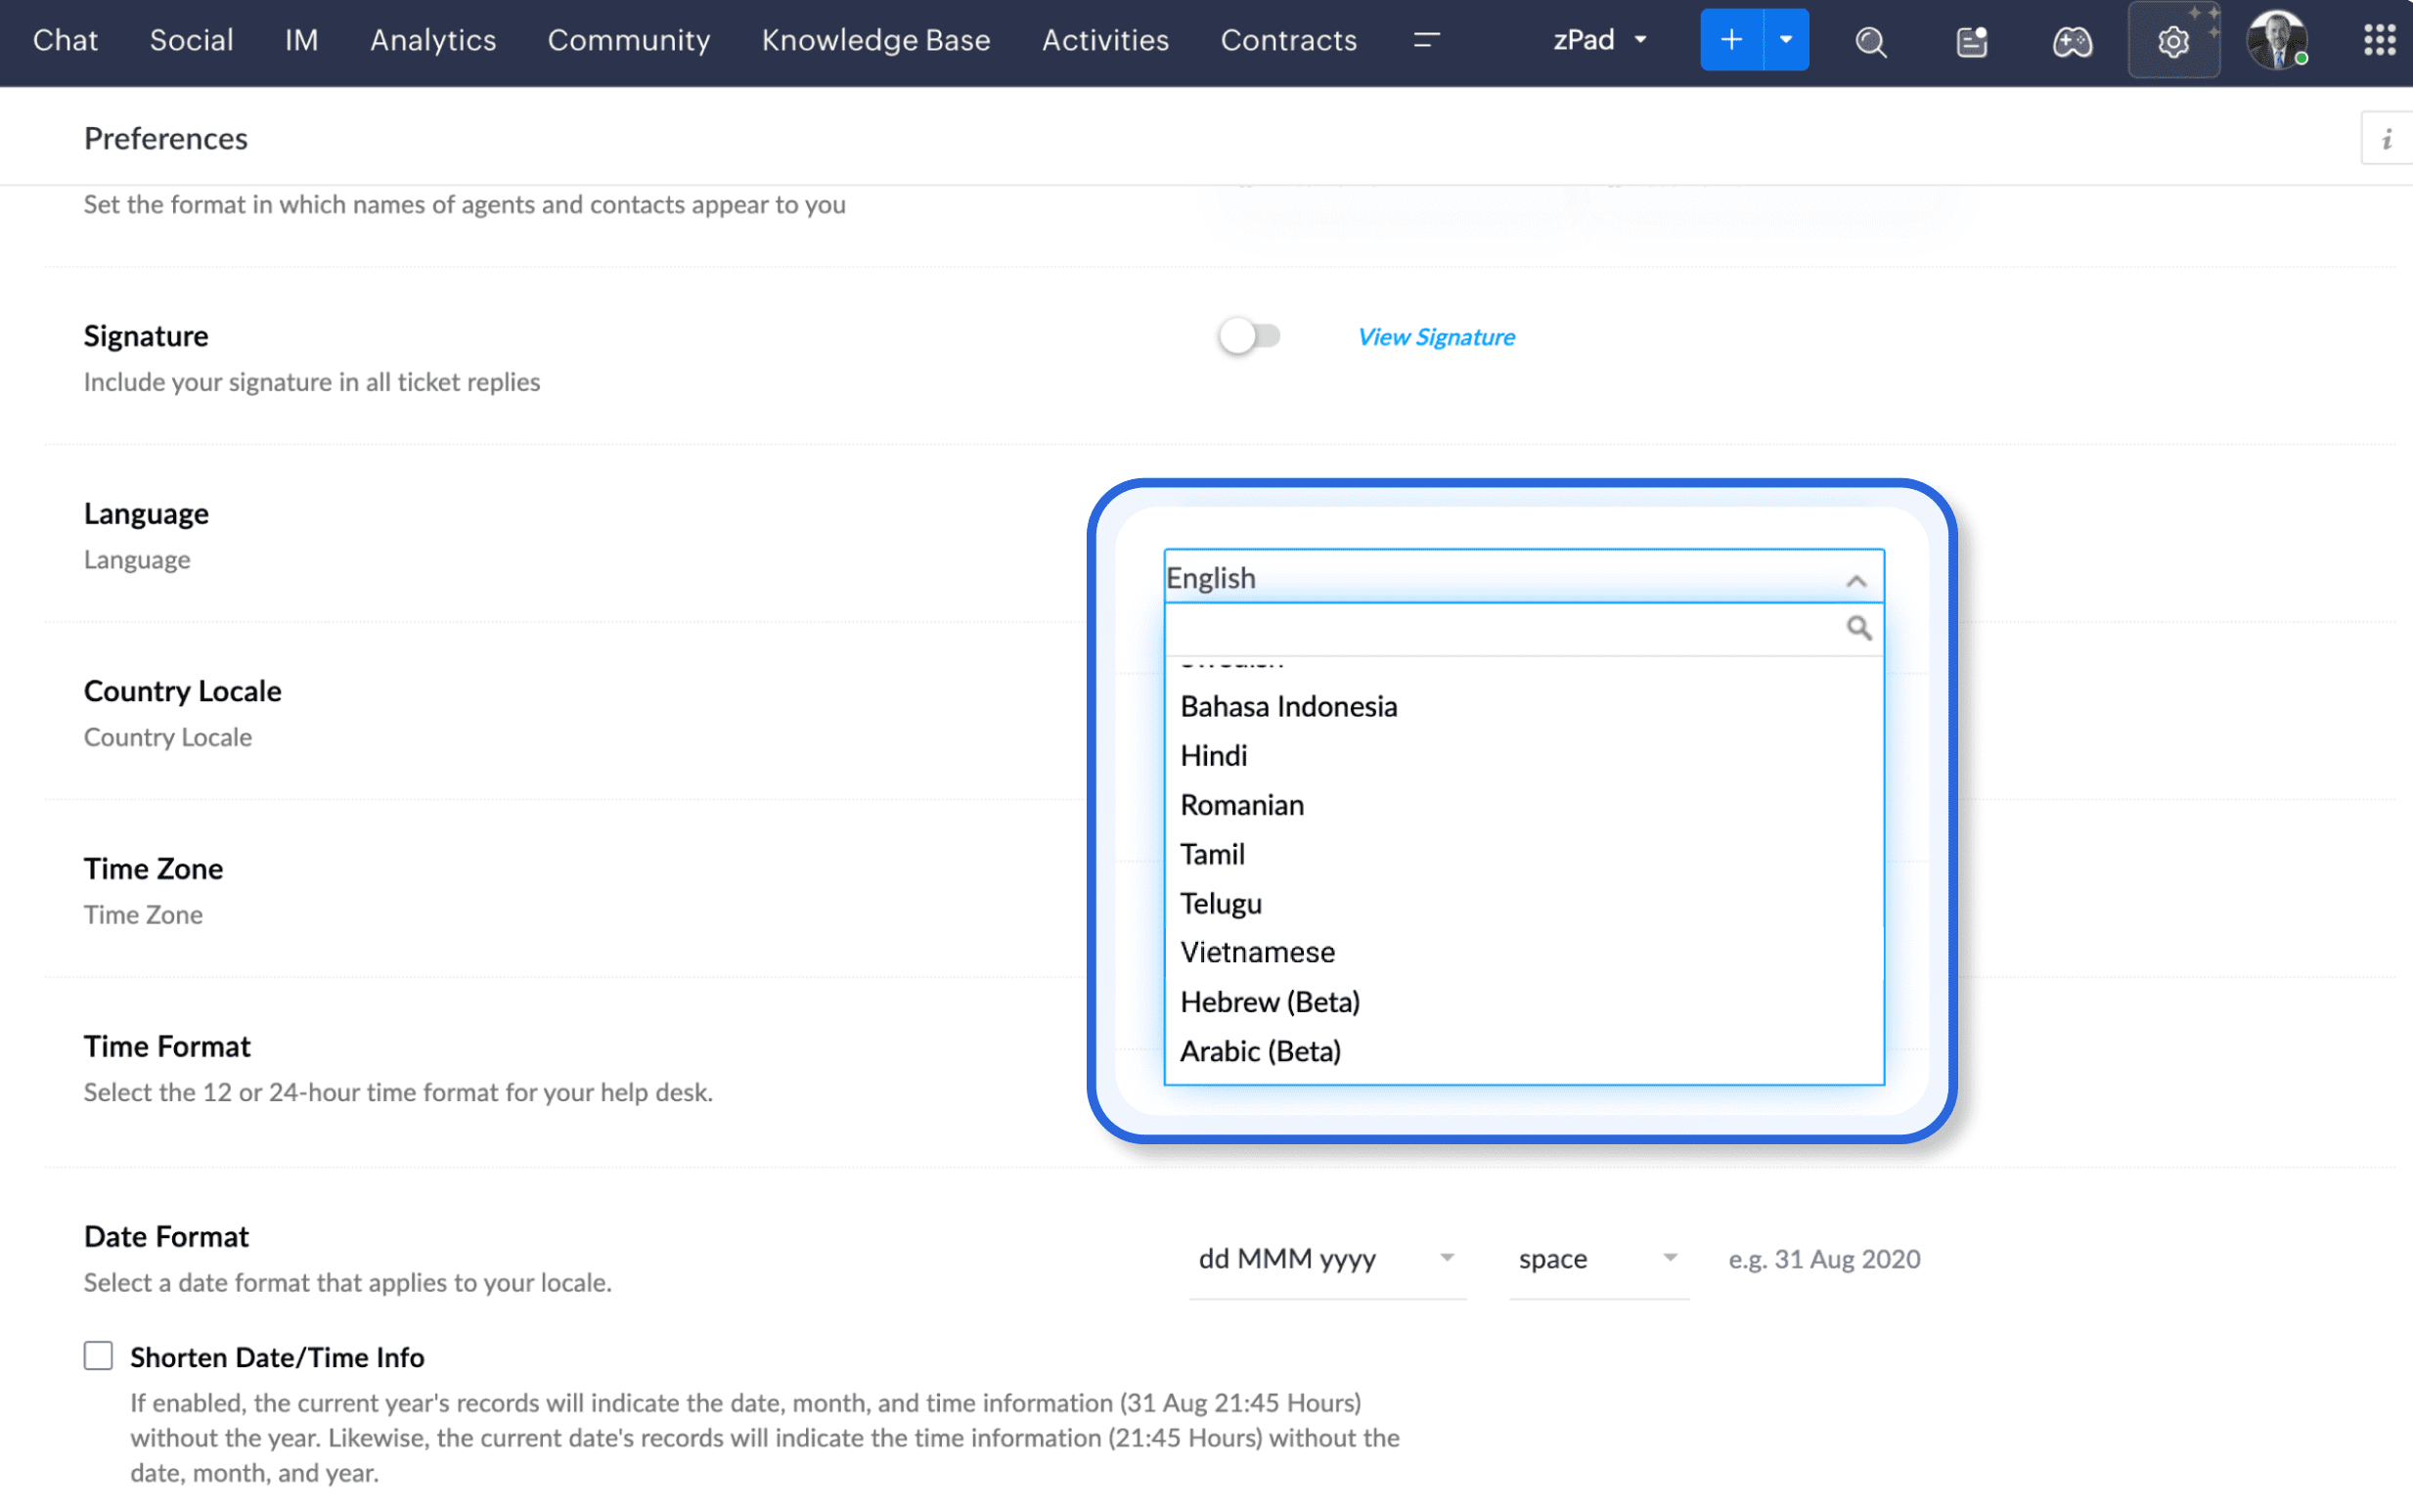The width and height of the screenshot is (2413, 1512).
Task: Click the View Signature link
Action: point(1435,337)
